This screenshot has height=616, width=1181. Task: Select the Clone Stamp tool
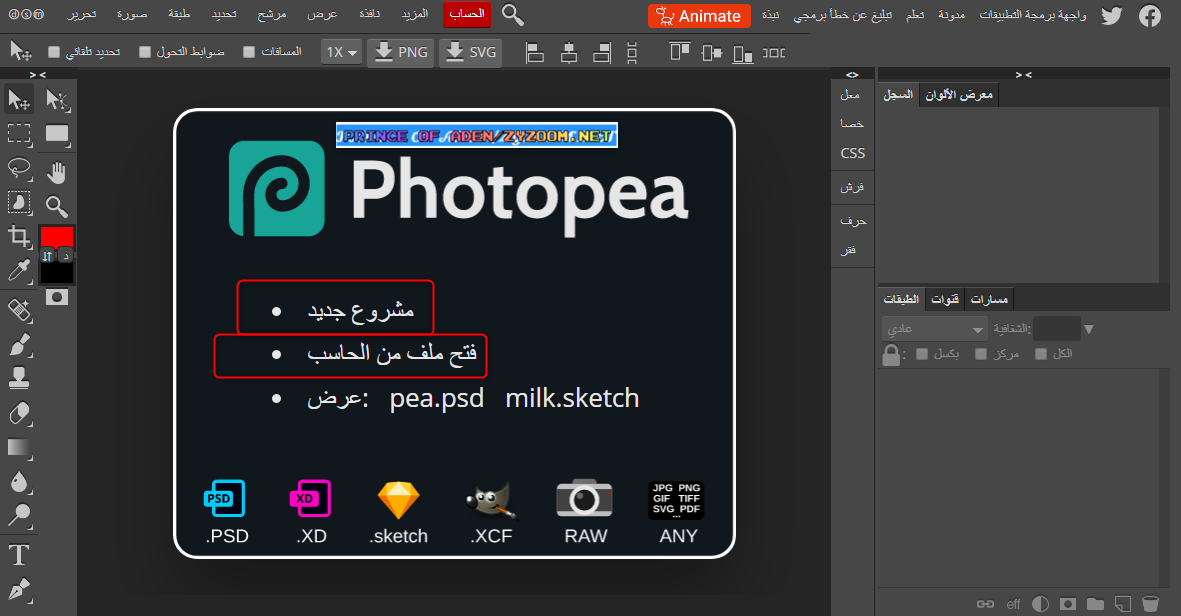[19, 378]
